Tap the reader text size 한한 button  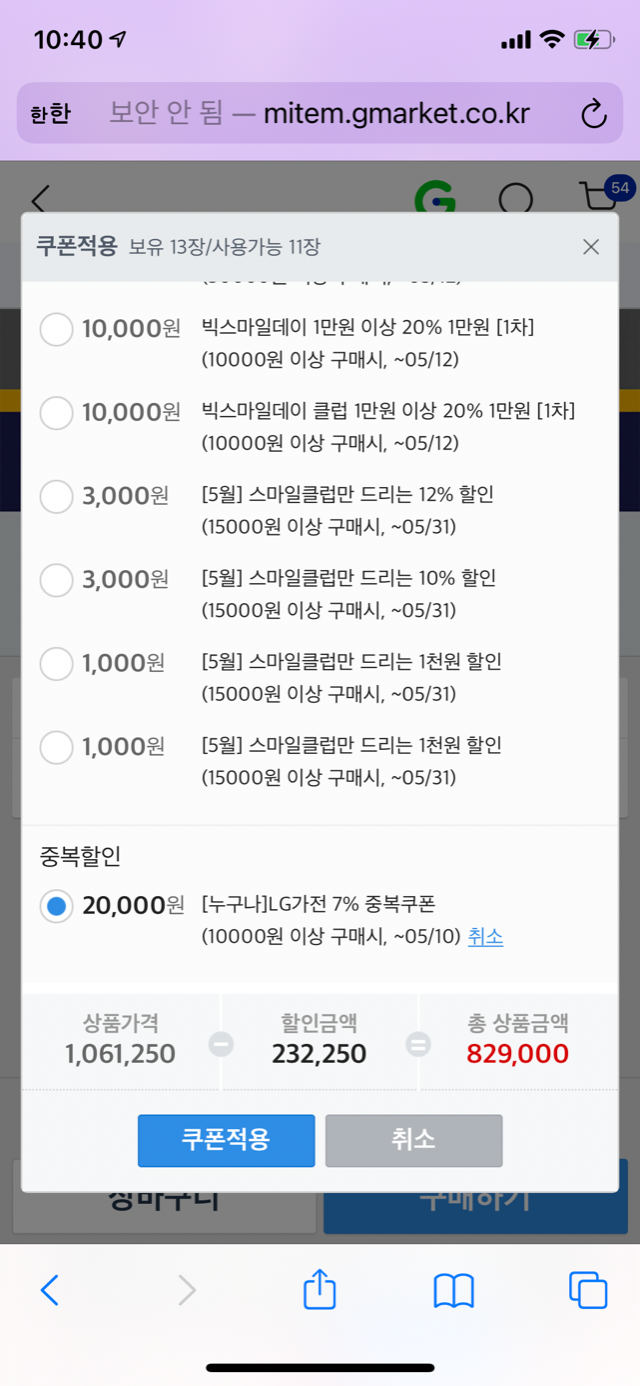coord(50,114)
